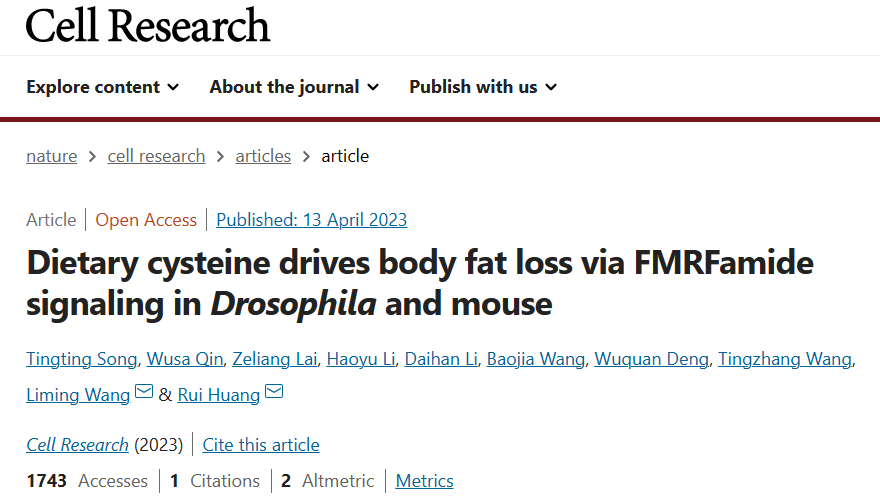Select author Wusa Qin
Viewport: 880px width, 501px height.
point(185,360)
